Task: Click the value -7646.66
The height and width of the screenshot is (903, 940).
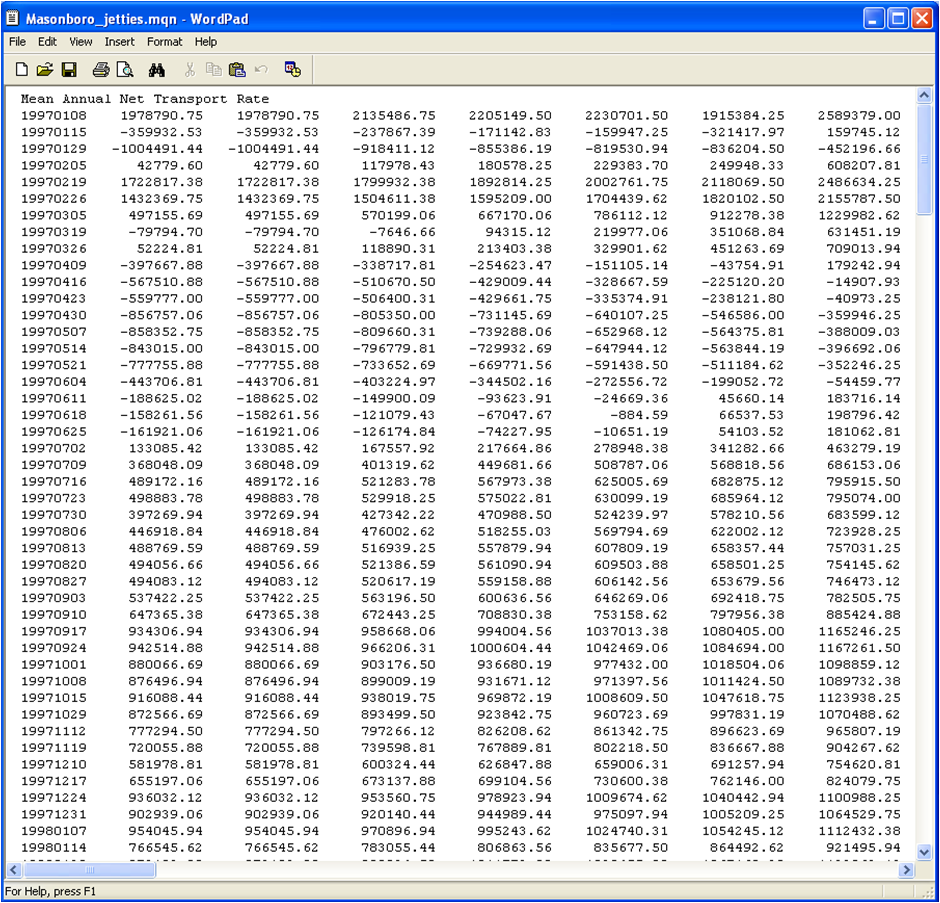Action: click(x=402, y=231)
